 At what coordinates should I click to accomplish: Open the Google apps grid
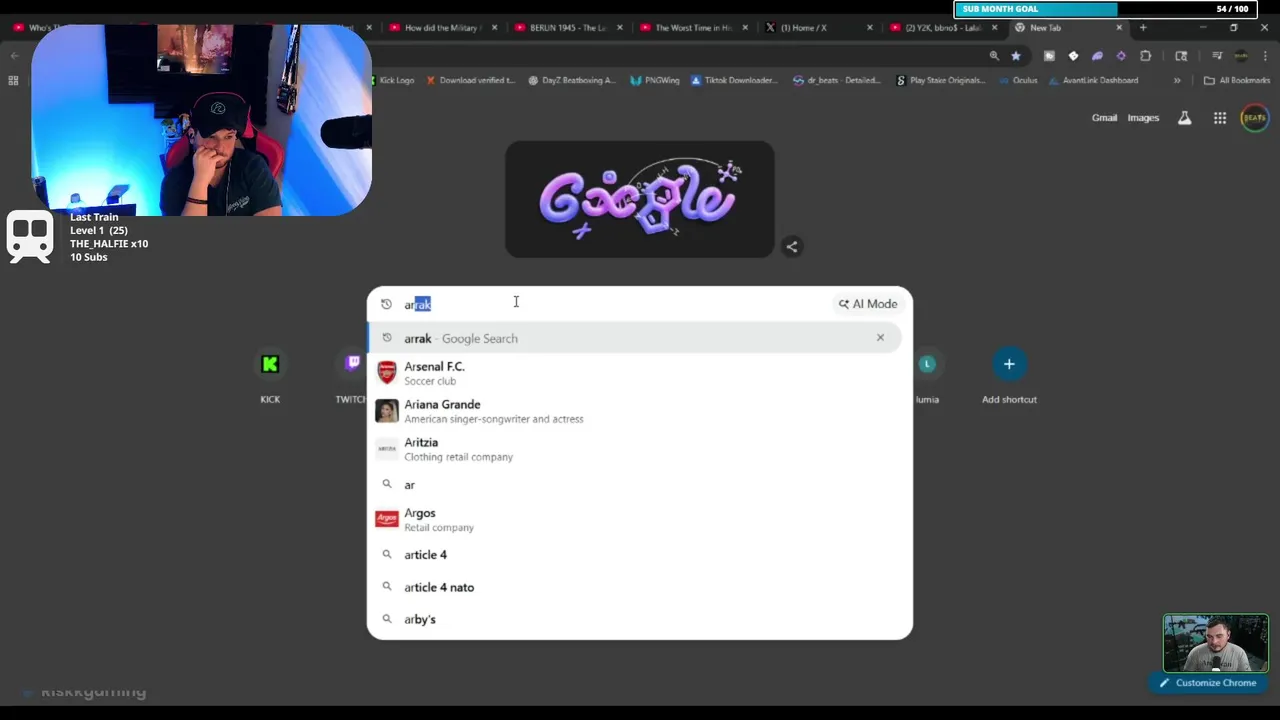[1220, 118]
